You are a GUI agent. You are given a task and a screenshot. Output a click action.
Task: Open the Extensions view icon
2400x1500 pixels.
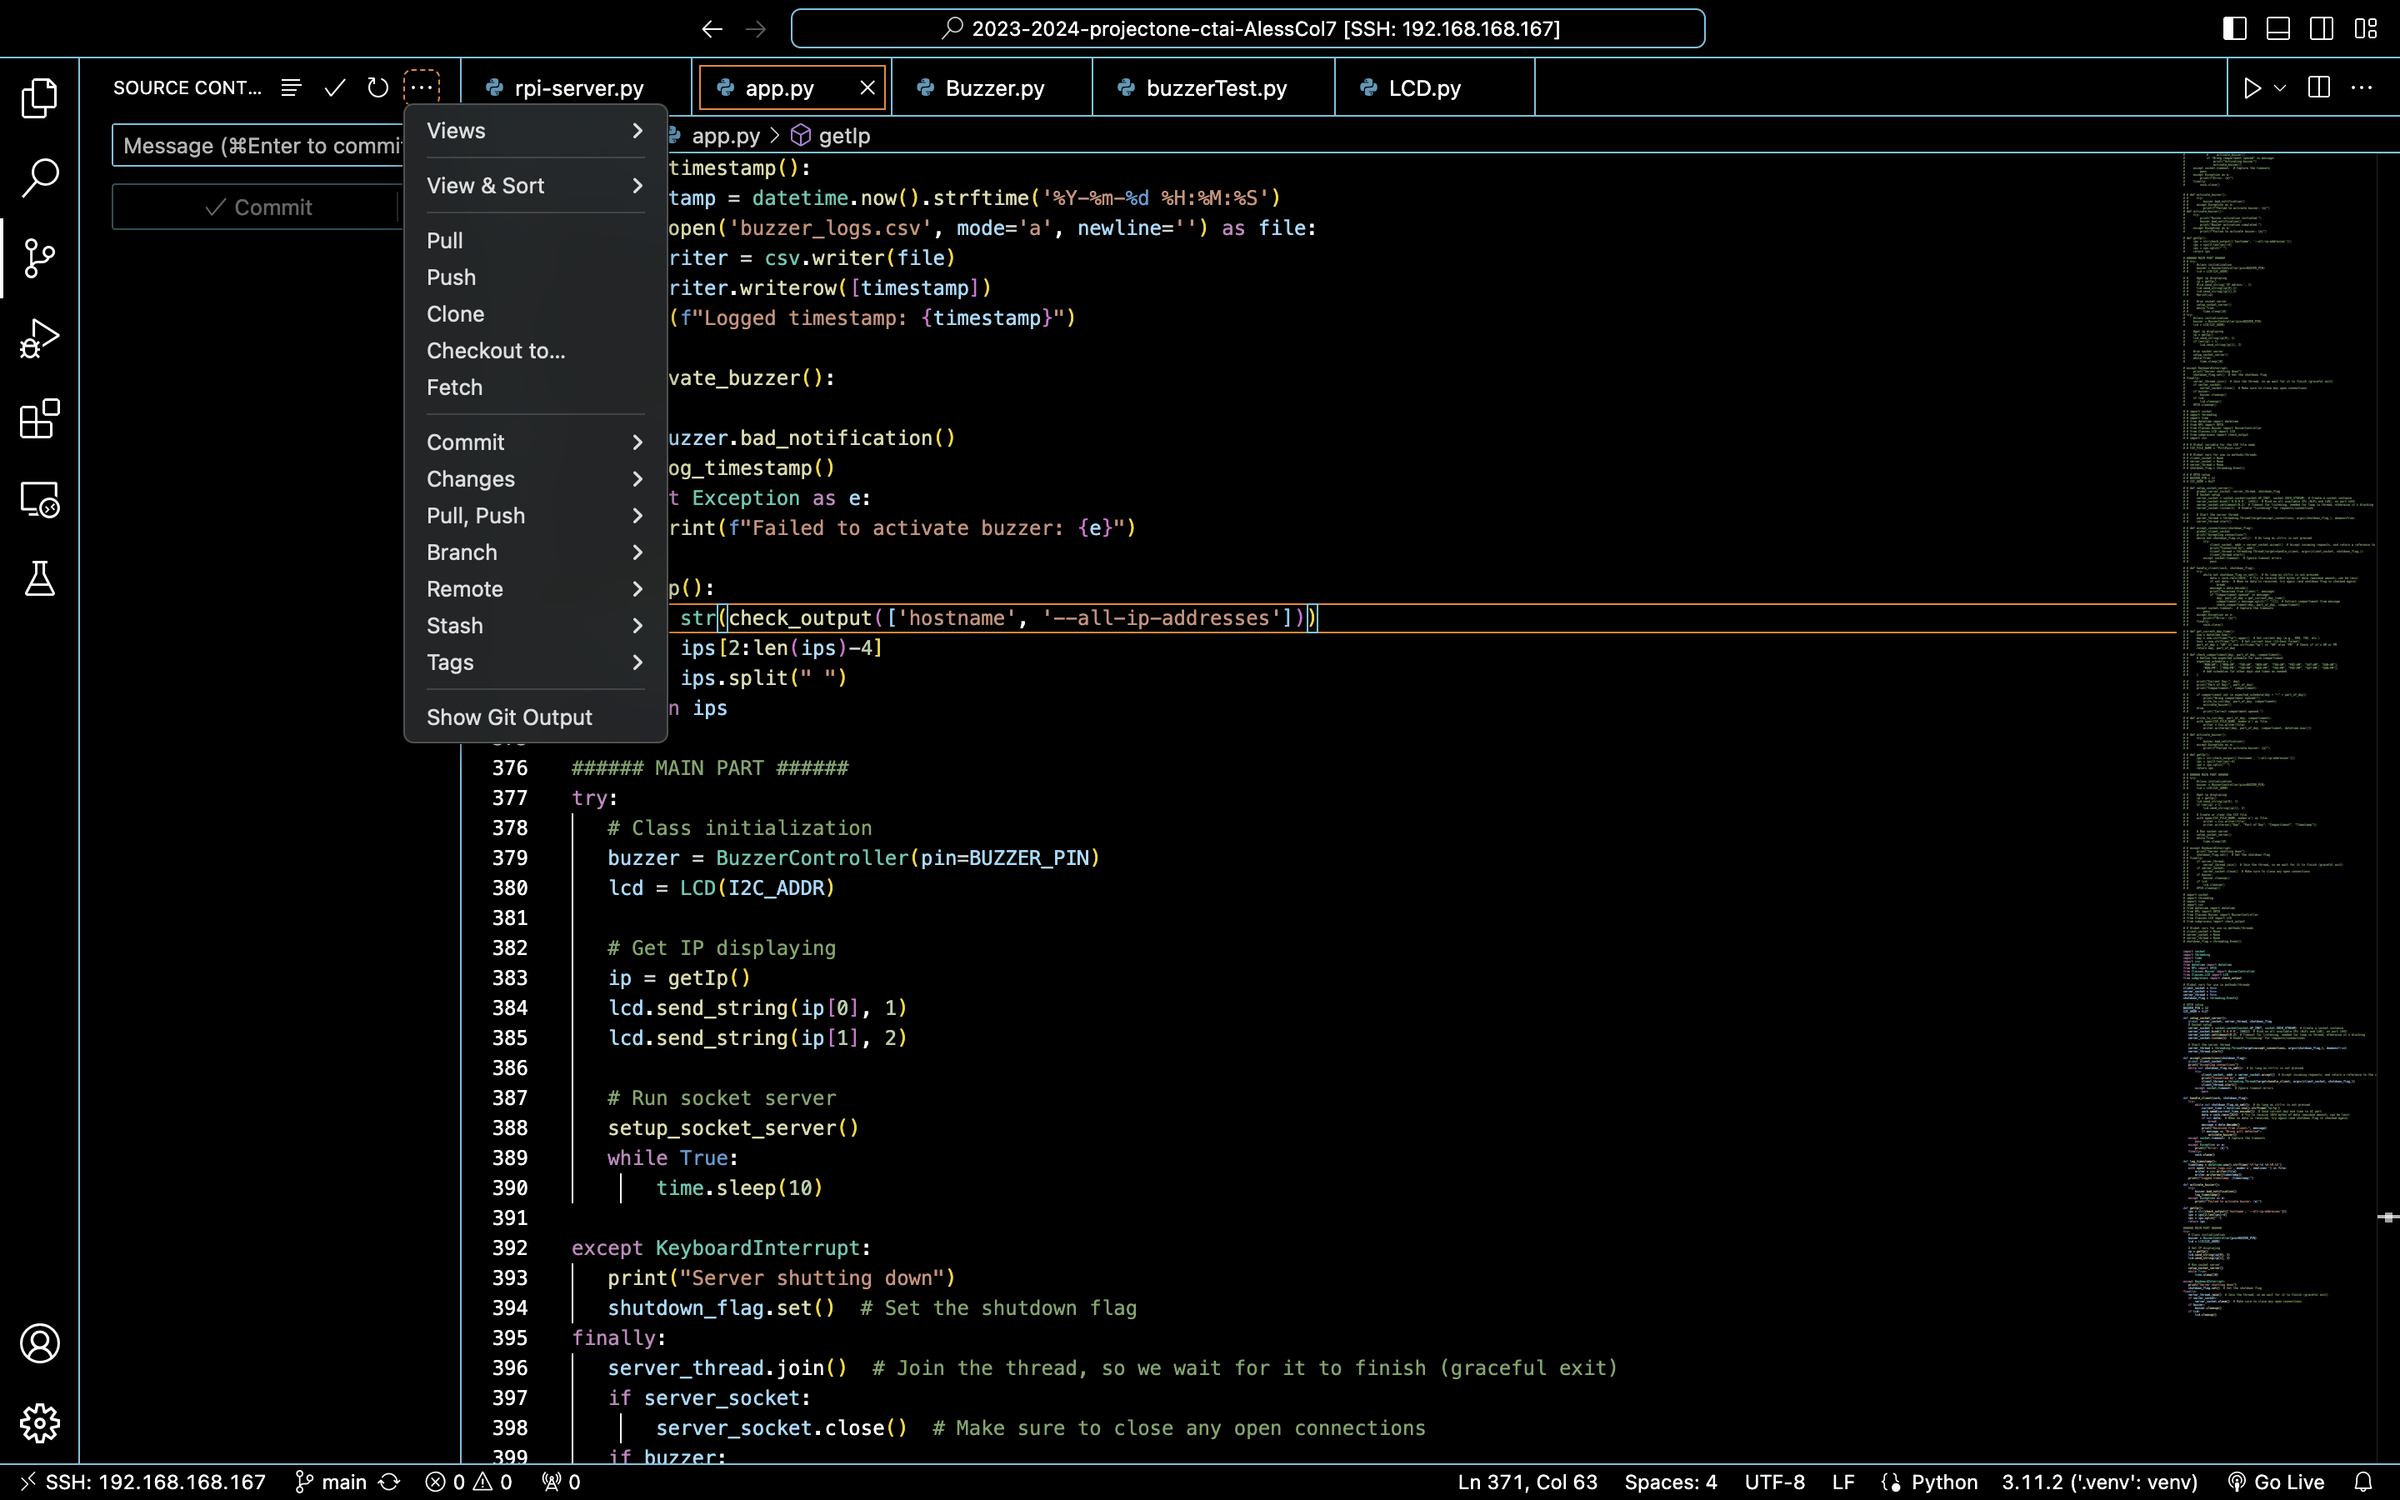coord(40,418)
